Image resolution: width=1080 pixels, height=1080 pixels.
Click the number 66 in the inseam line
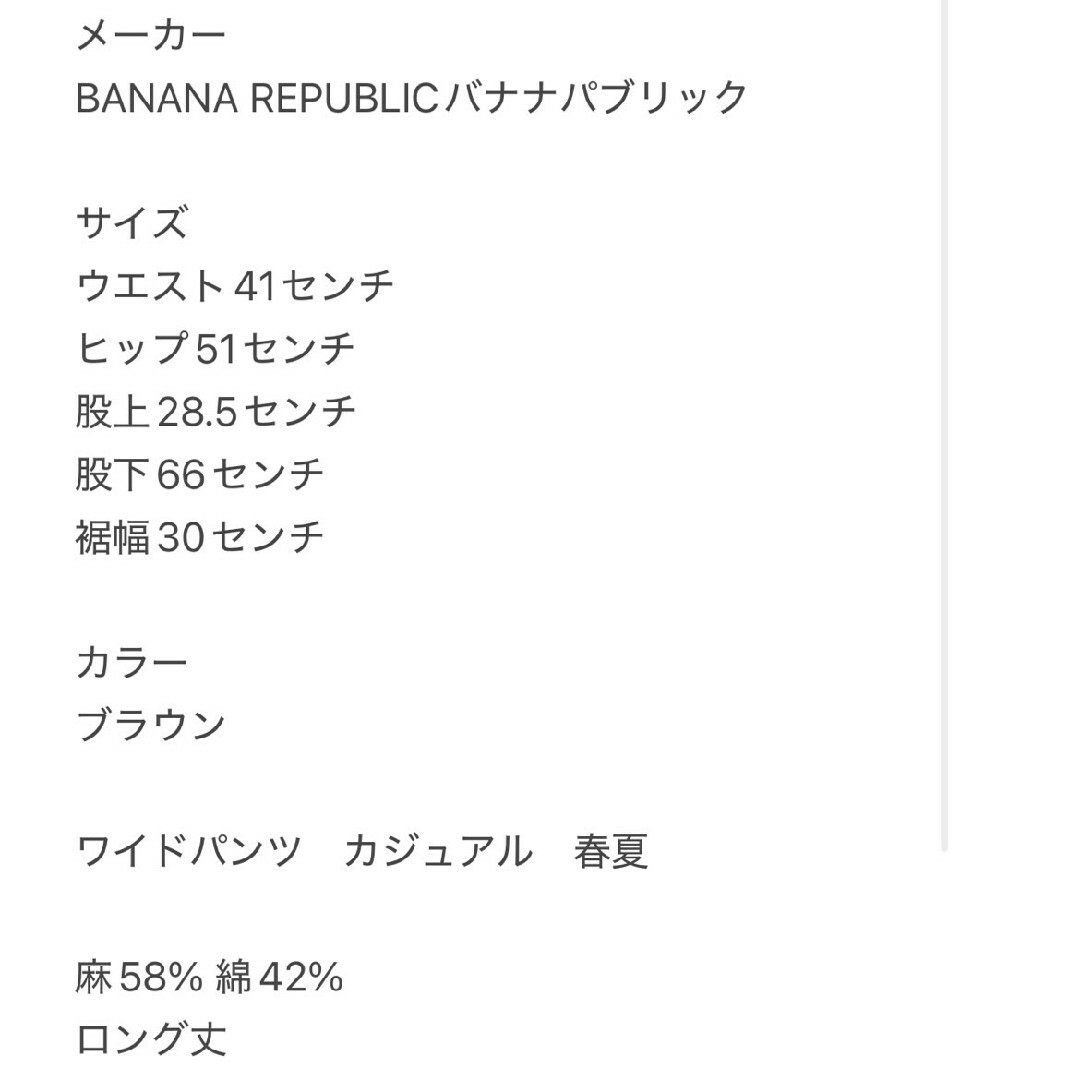pos(181,475)
